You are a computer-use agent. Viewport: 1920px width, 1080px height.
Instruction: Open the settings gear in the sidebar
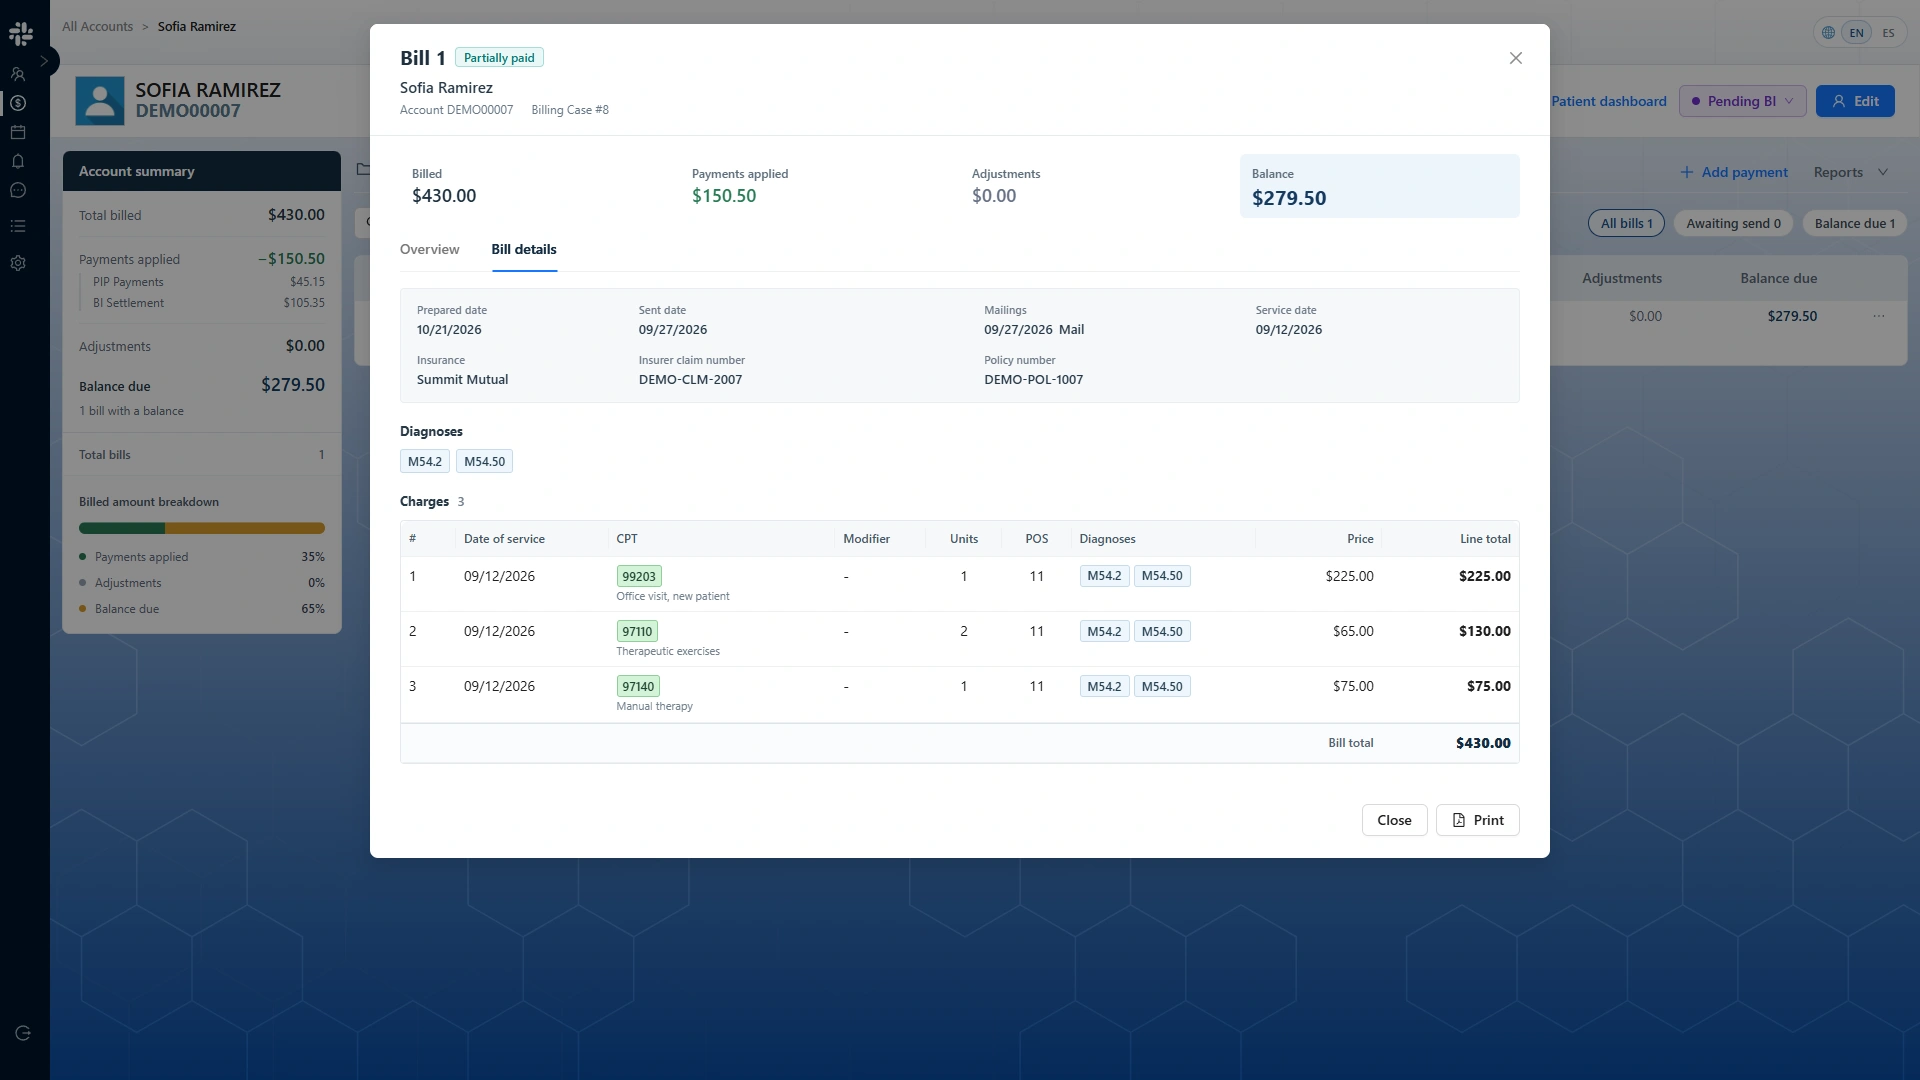[18, 263]
